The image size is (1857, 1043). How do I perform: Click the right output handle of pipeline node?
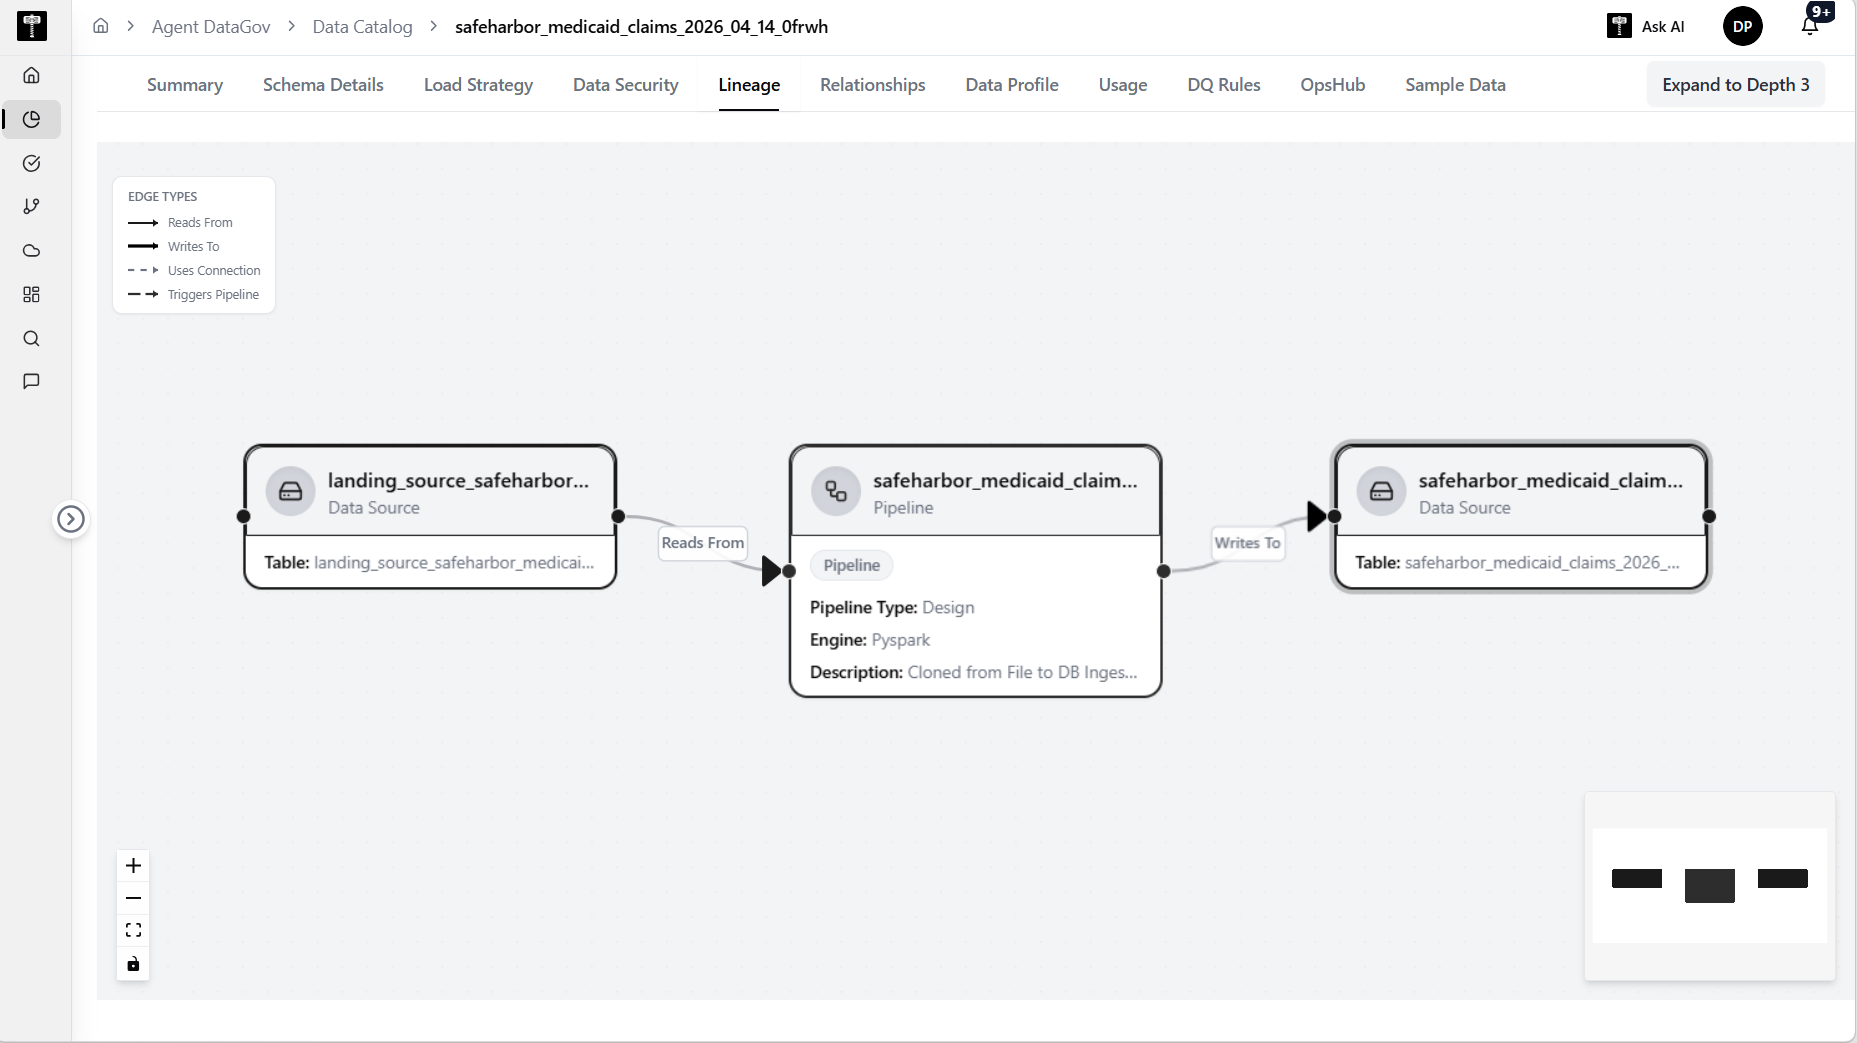[x=1163, y=571]
